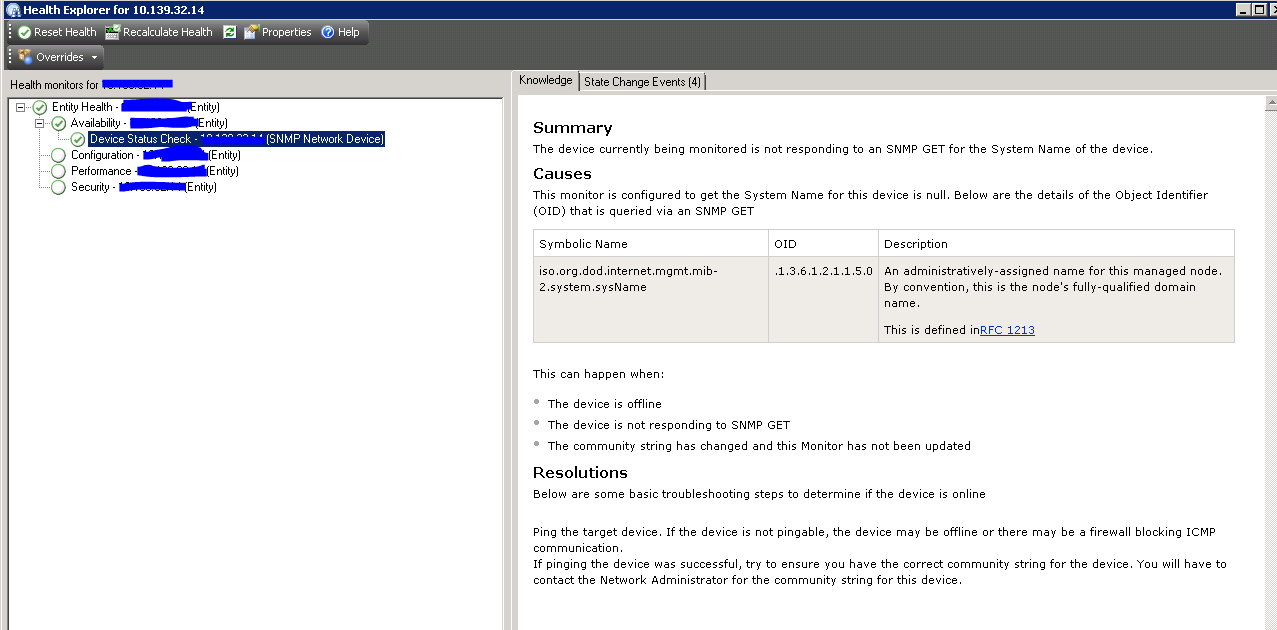Screen dimensions: 1277x630
Task: Open Help from the toolbar
Action: tap(340, 32)
